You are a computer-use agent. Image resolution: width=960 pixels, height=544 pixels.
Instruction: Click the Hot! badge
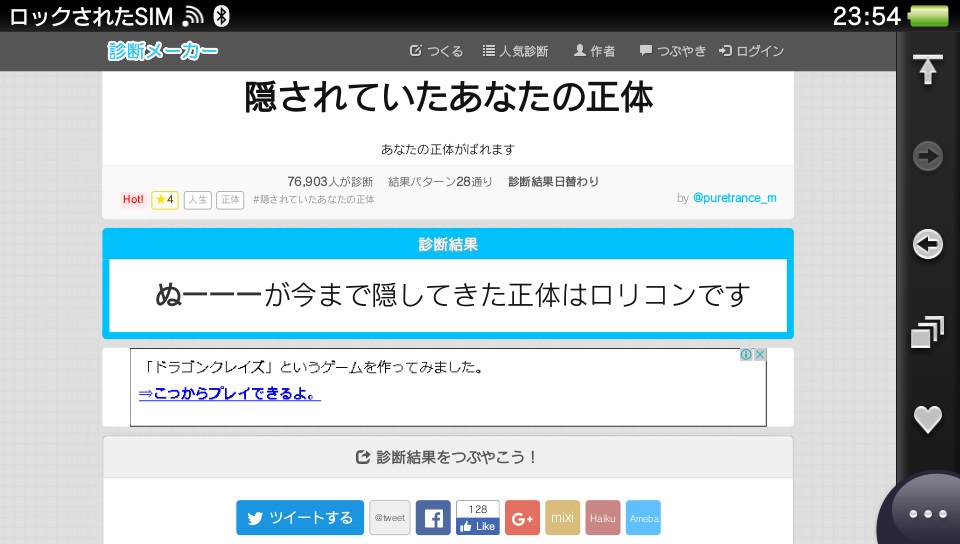[x=133, y=199]
